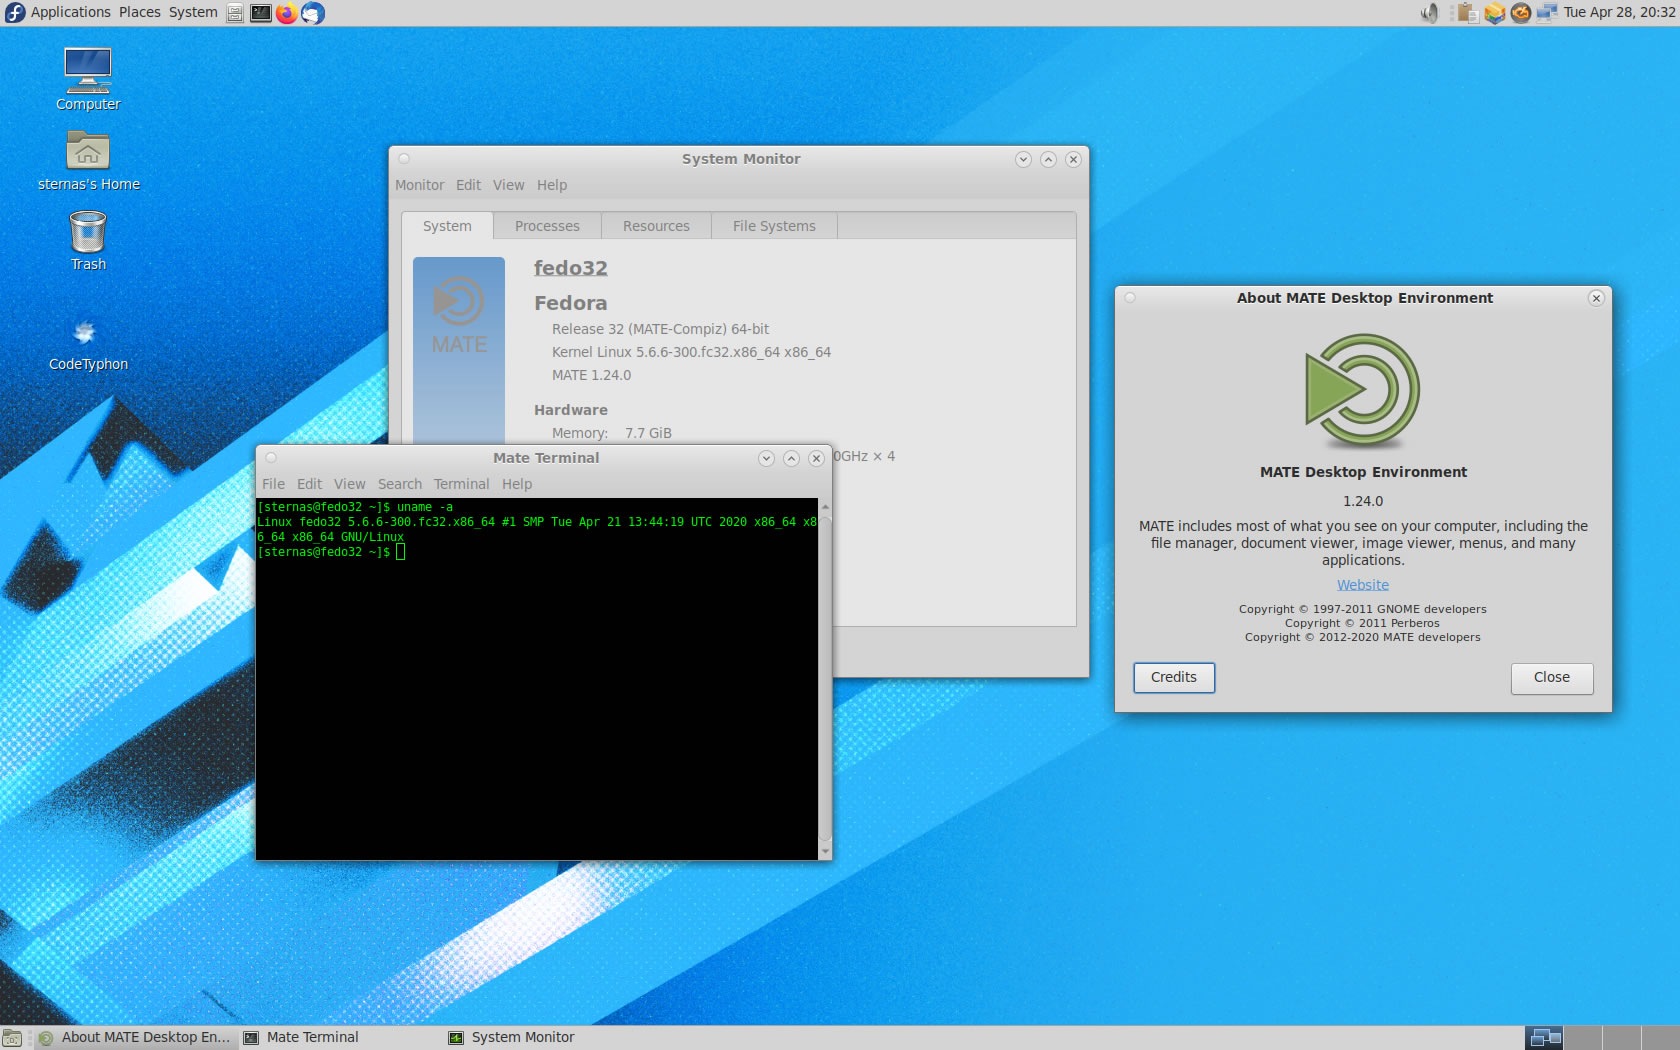Click version 1.24.0 in About dialog
The height and width of the screenshot is (1050, 1680).
[x=1363, y=501]
